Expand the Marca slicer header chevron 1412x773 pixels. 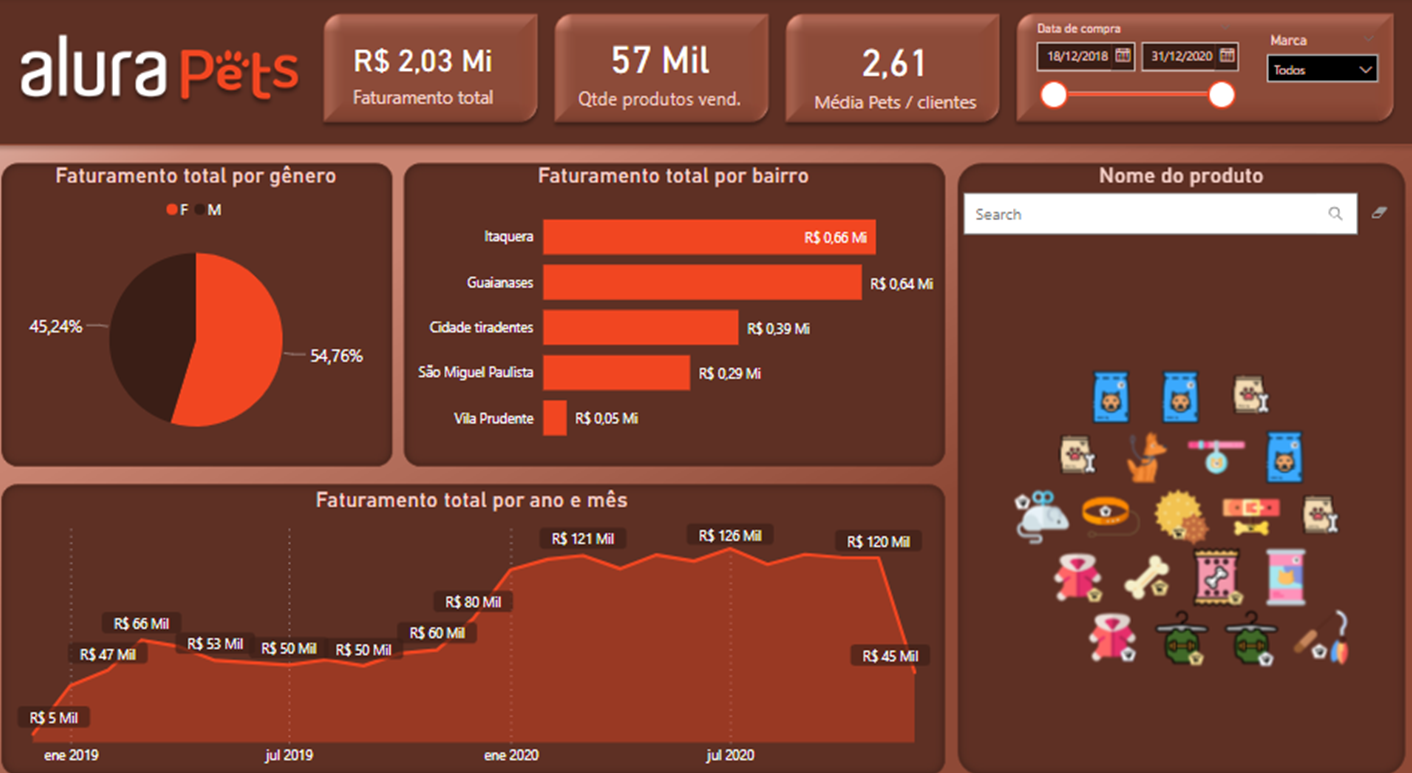(1368, 39)
